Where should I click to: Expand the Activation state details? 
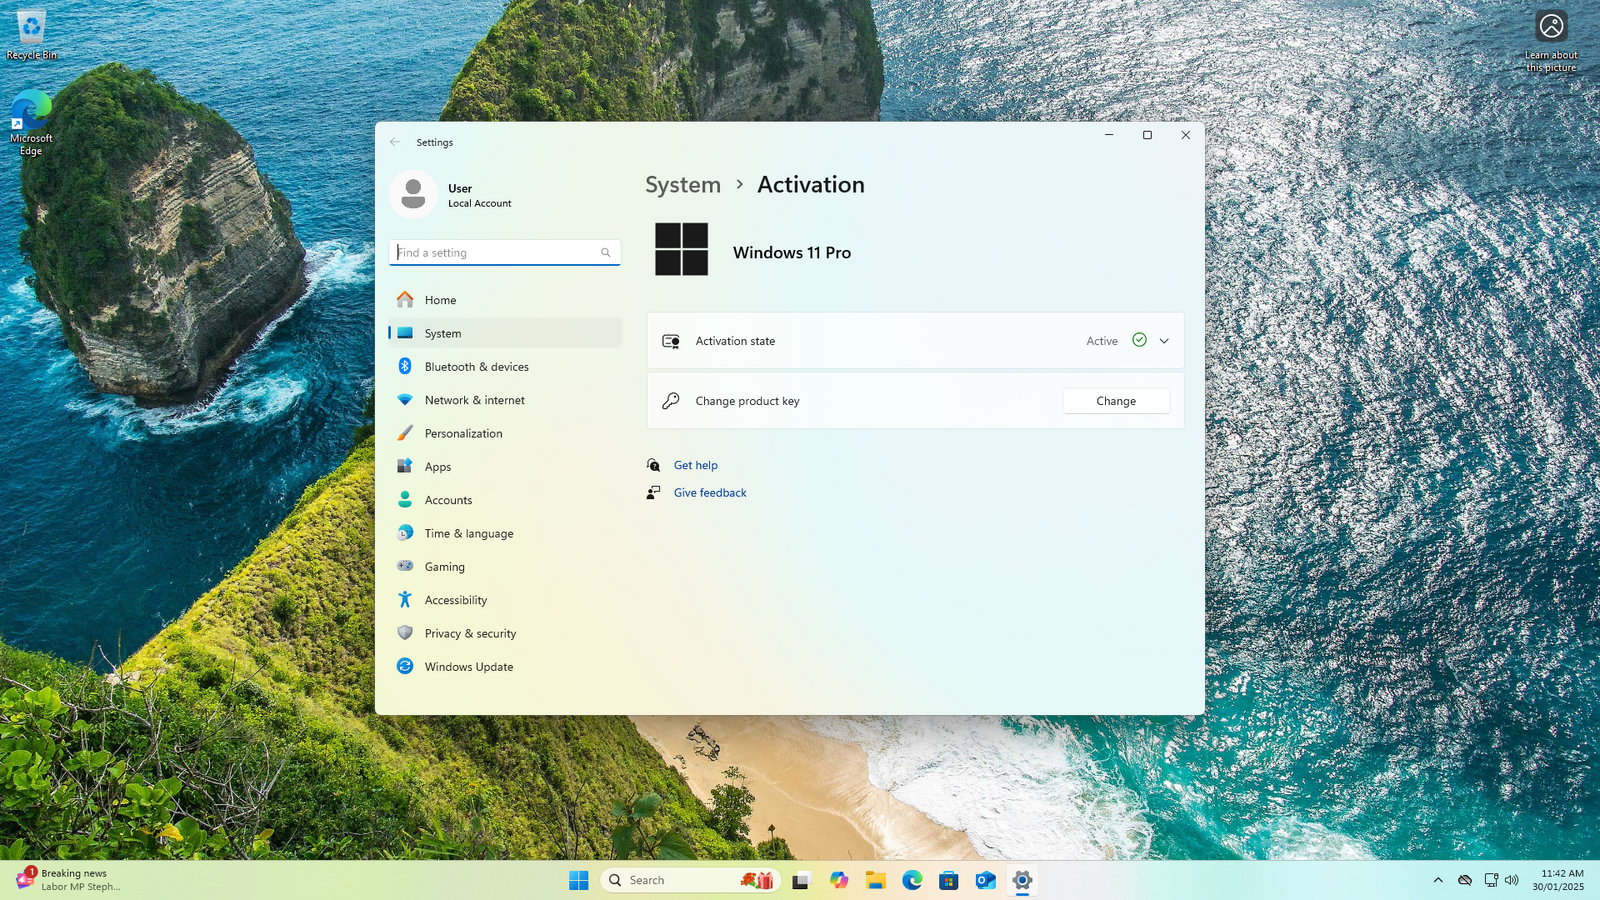[x=1164, y=341]
